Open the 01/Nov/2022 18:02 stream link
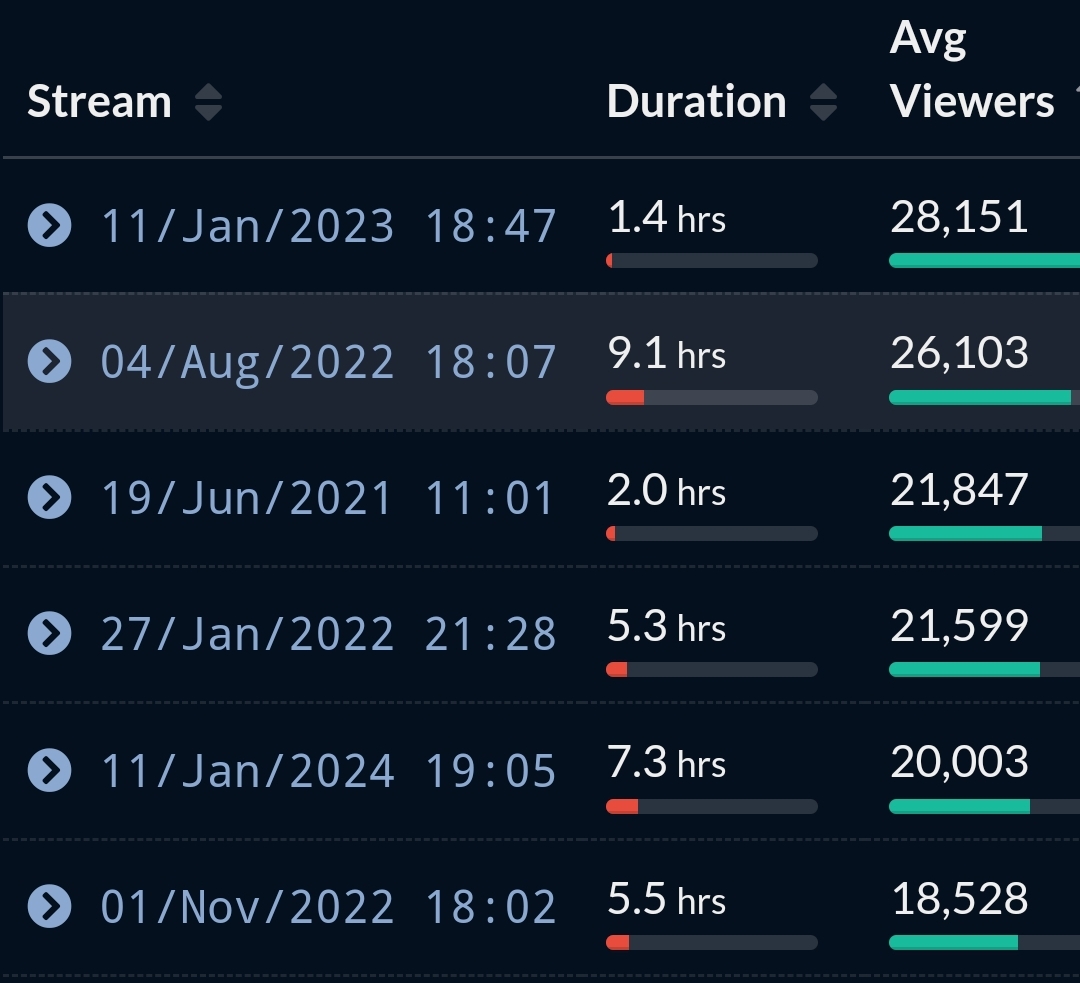 click(x=328, y=907)
